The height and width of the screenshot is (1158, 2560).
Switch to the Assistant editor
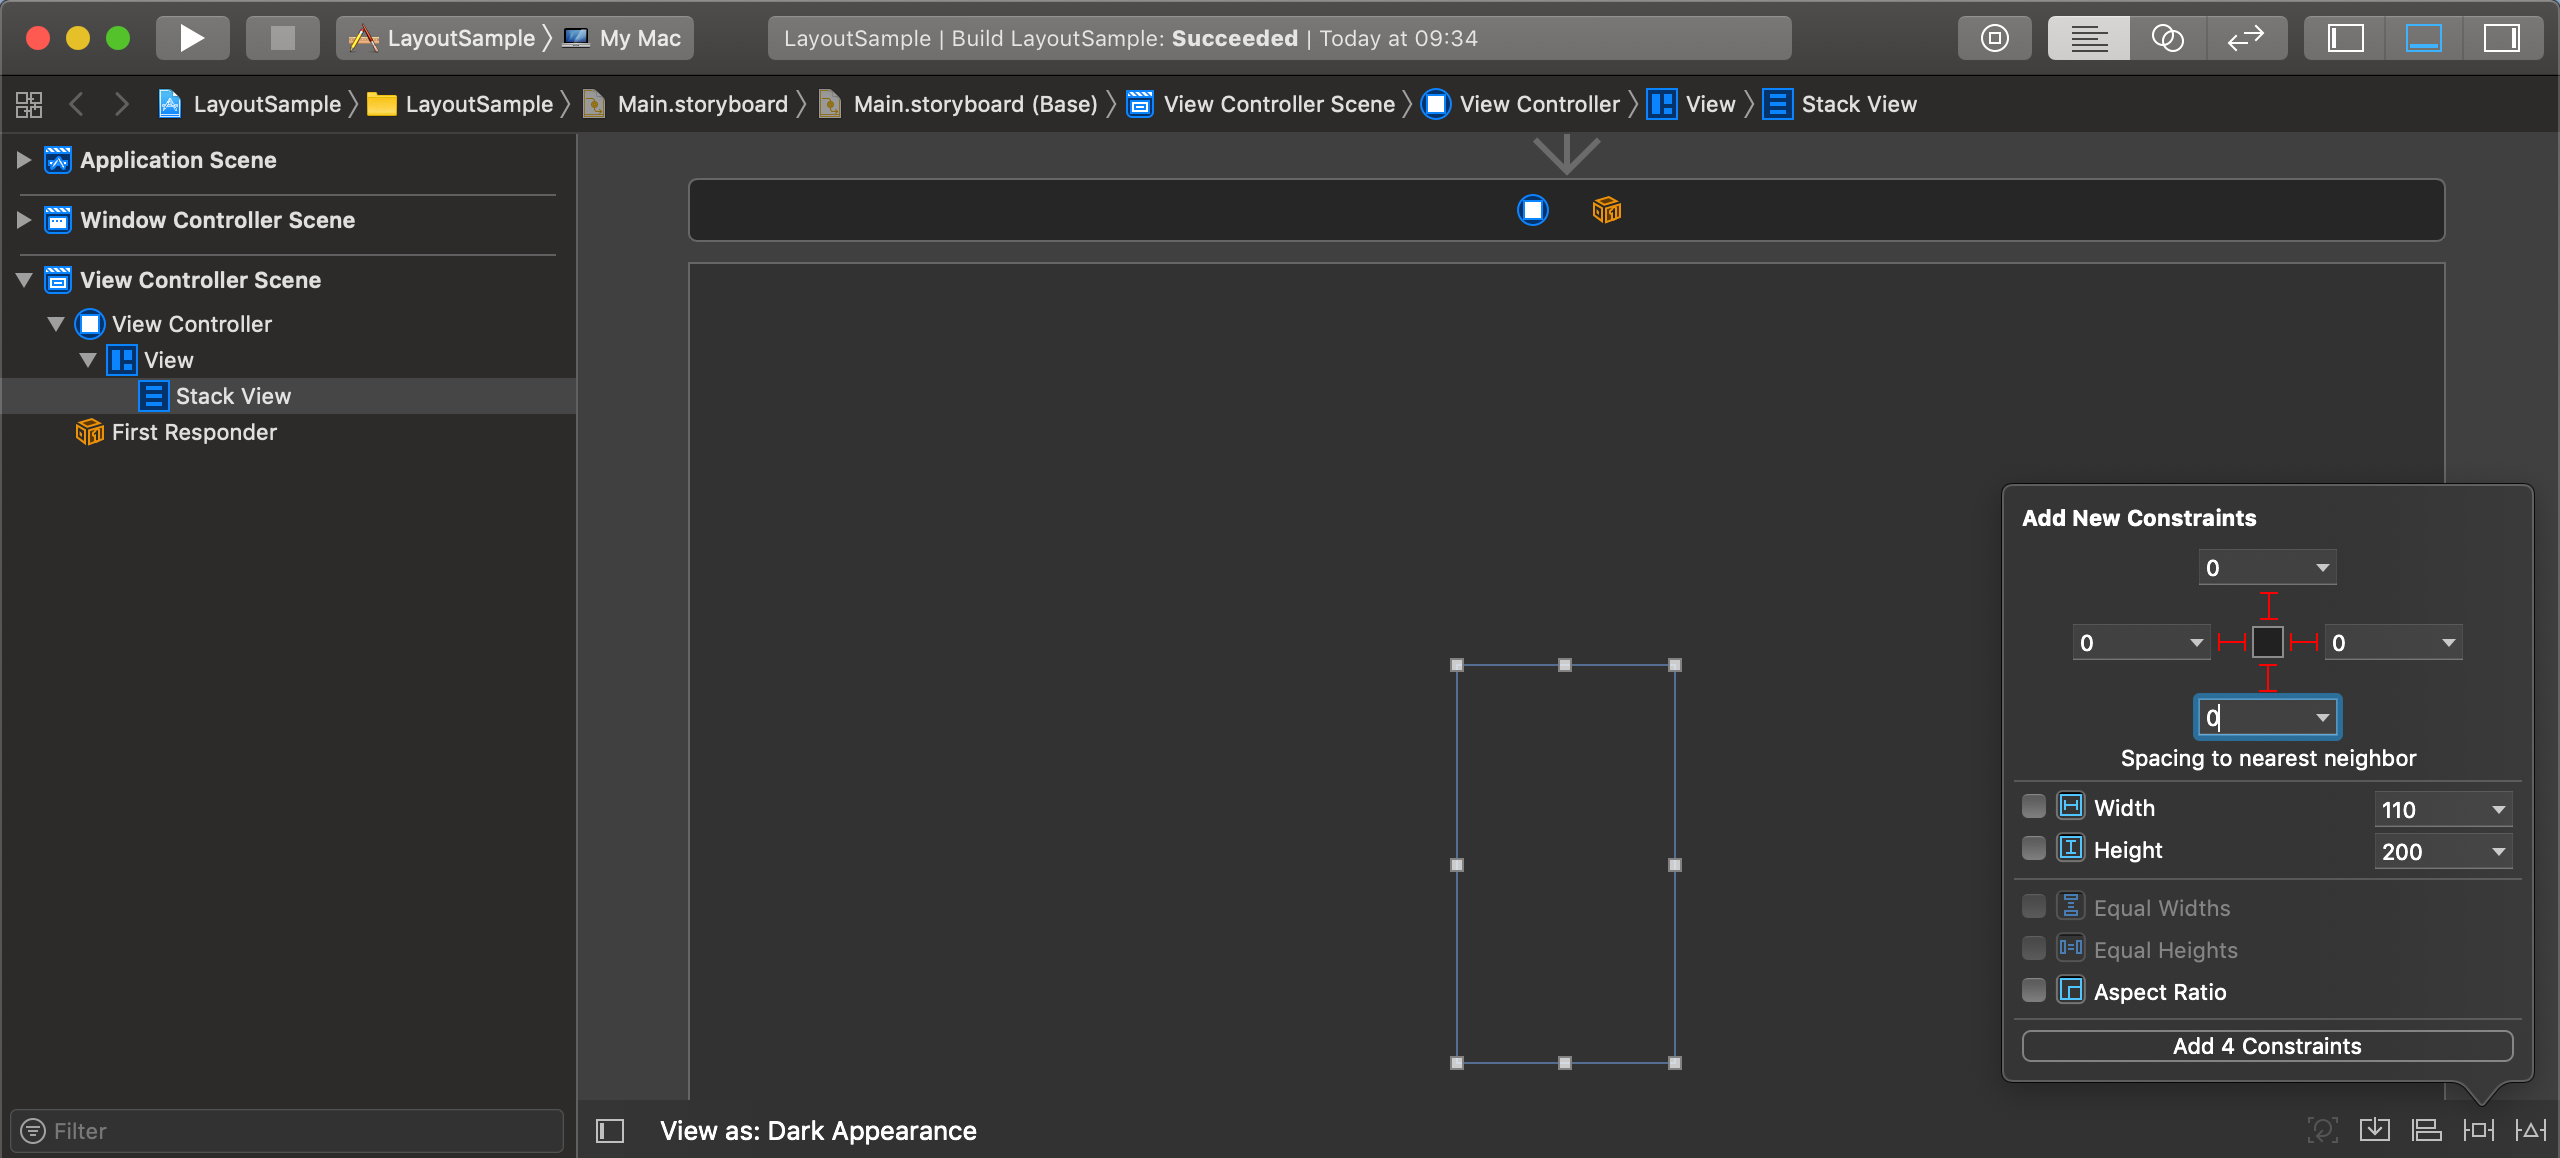point(2166,38)
